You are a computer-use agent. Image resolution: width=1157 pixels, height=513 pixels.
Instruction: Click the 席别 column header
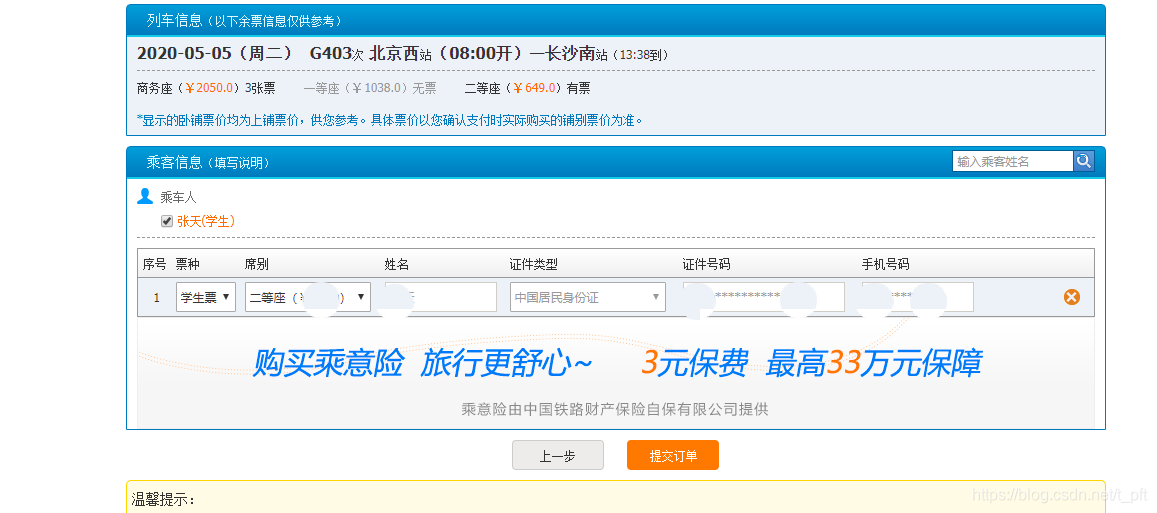[257, 264]
